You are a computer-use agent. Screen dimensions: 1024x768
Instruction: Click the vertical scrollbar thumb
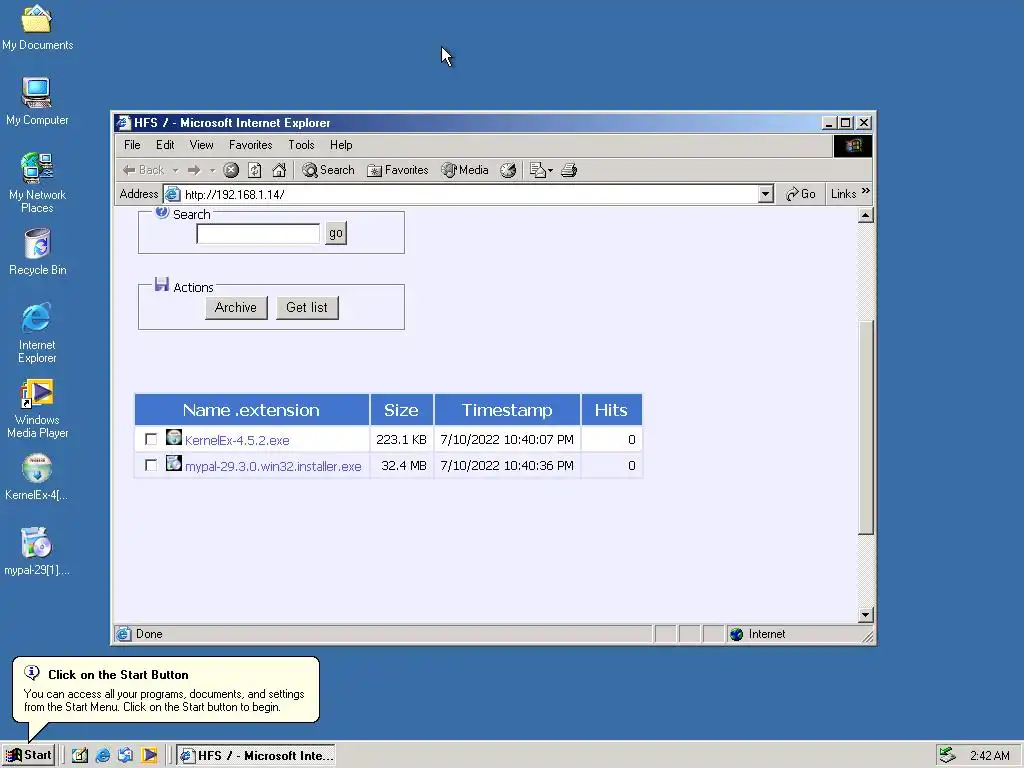(865, 428)
